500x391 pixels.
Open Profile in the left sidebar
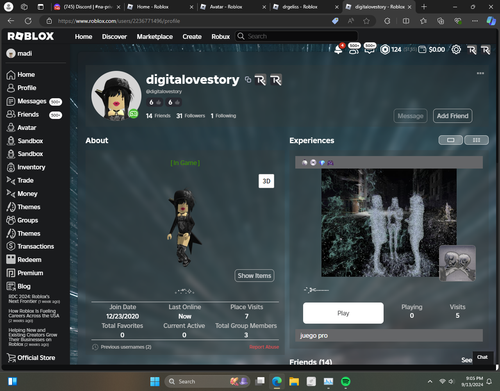[x=21, y=88]
